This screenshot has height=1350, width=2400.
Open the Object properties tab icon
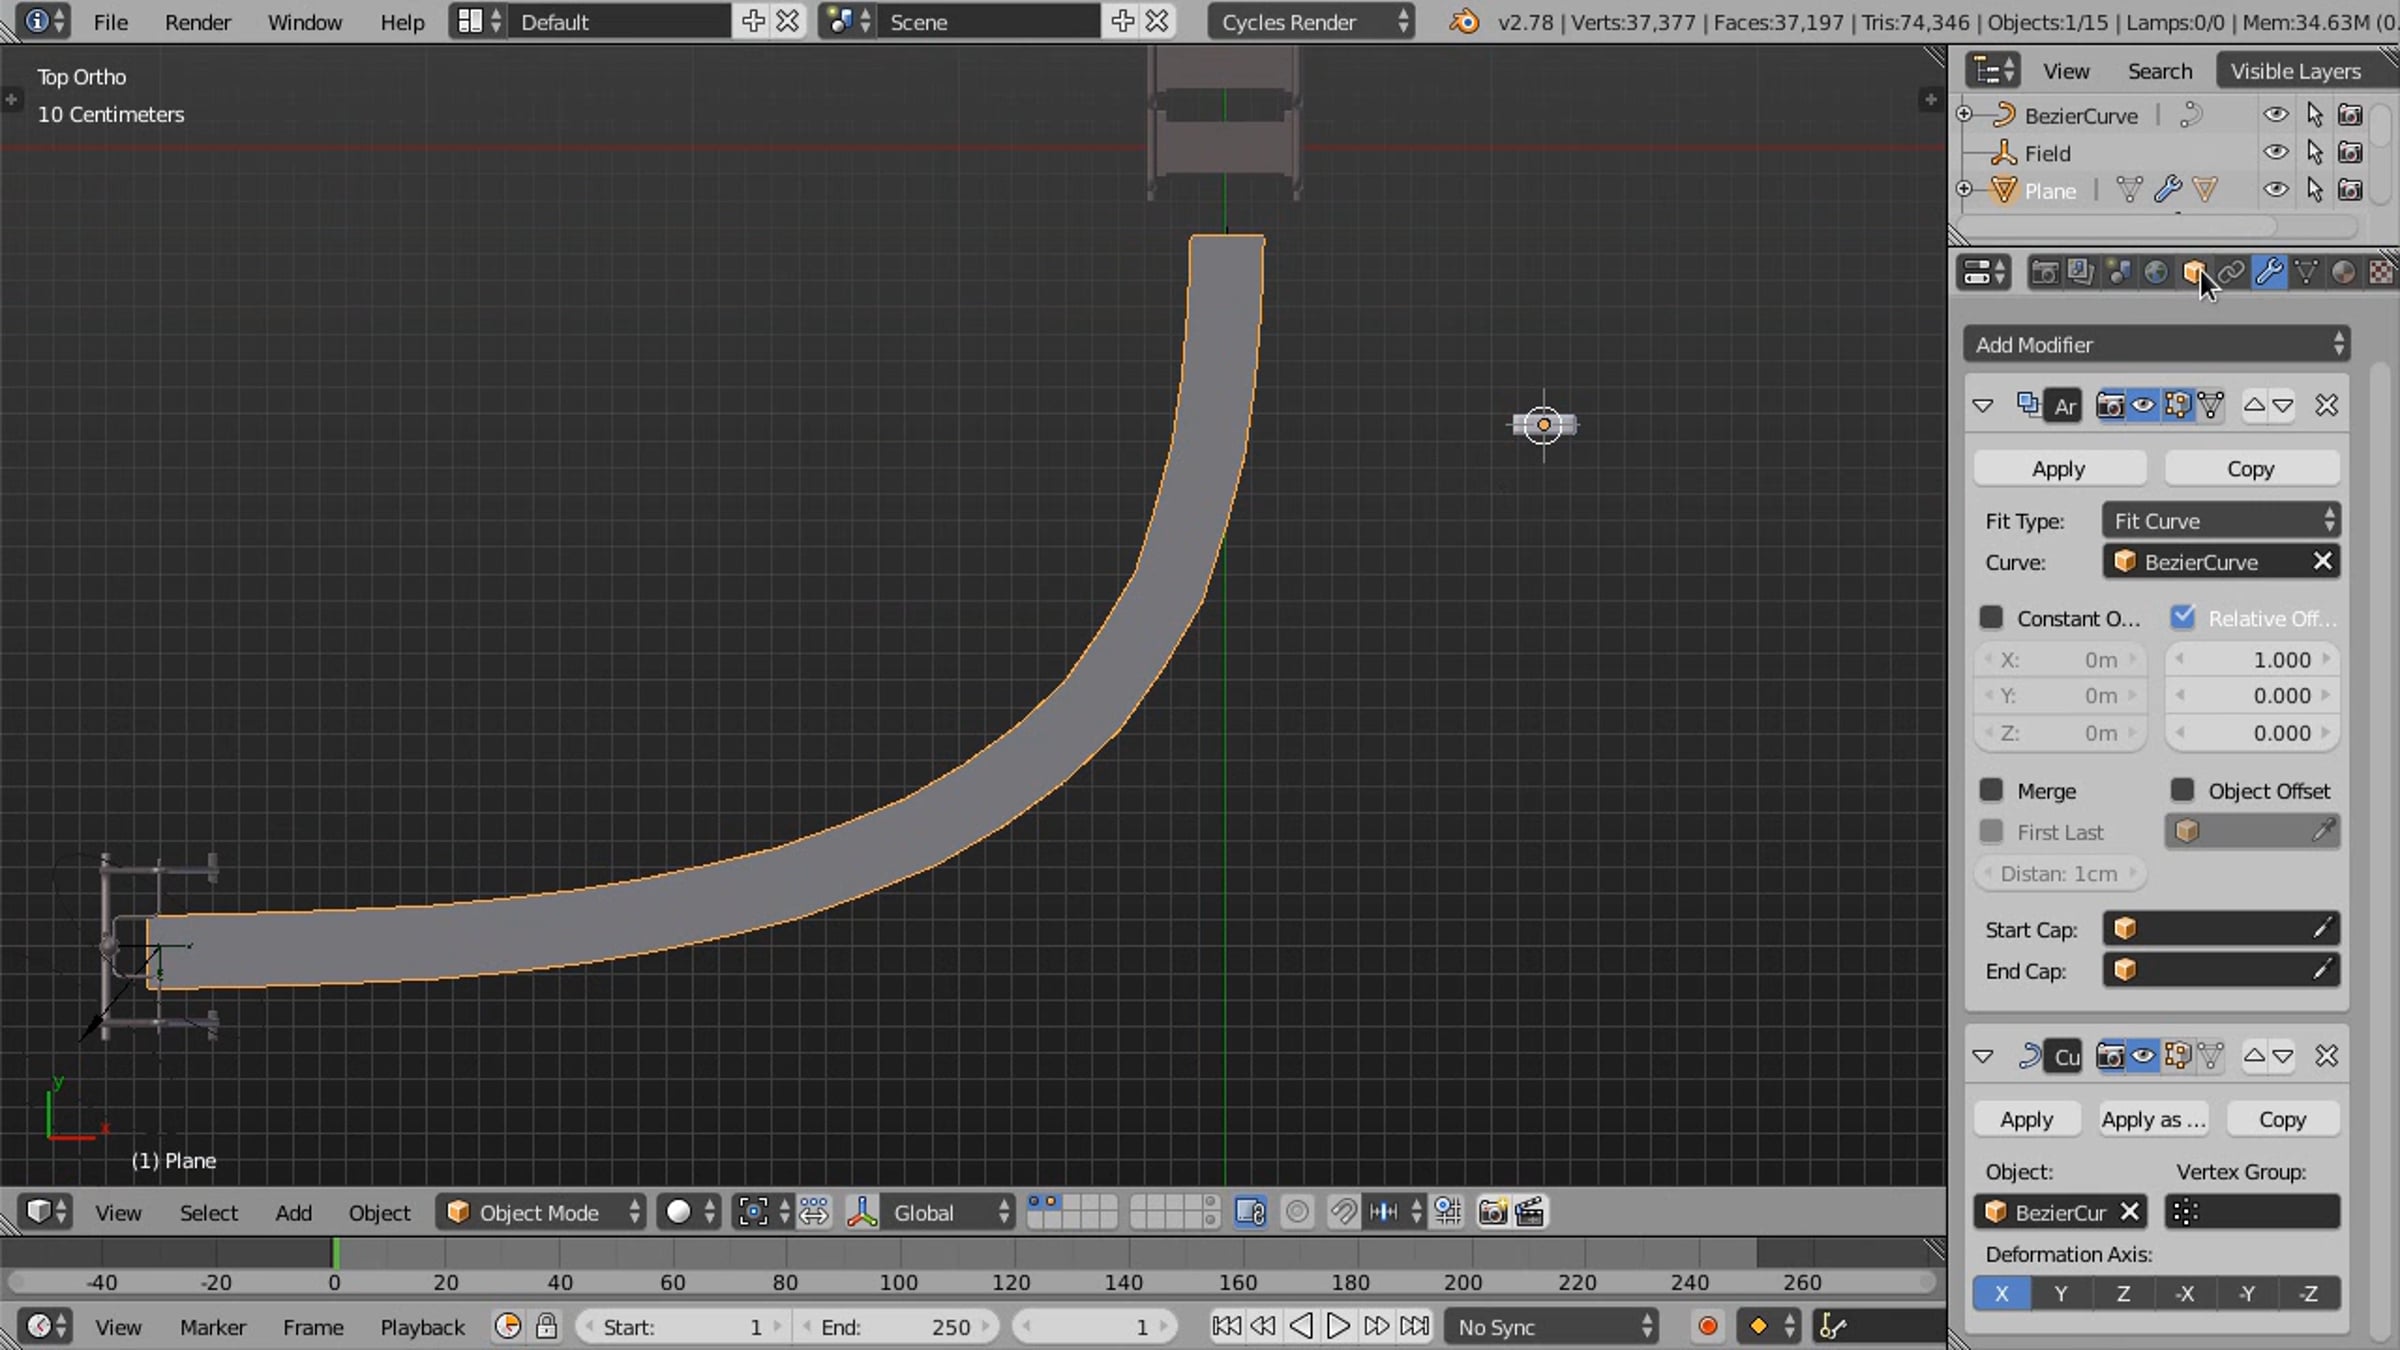2193,272
